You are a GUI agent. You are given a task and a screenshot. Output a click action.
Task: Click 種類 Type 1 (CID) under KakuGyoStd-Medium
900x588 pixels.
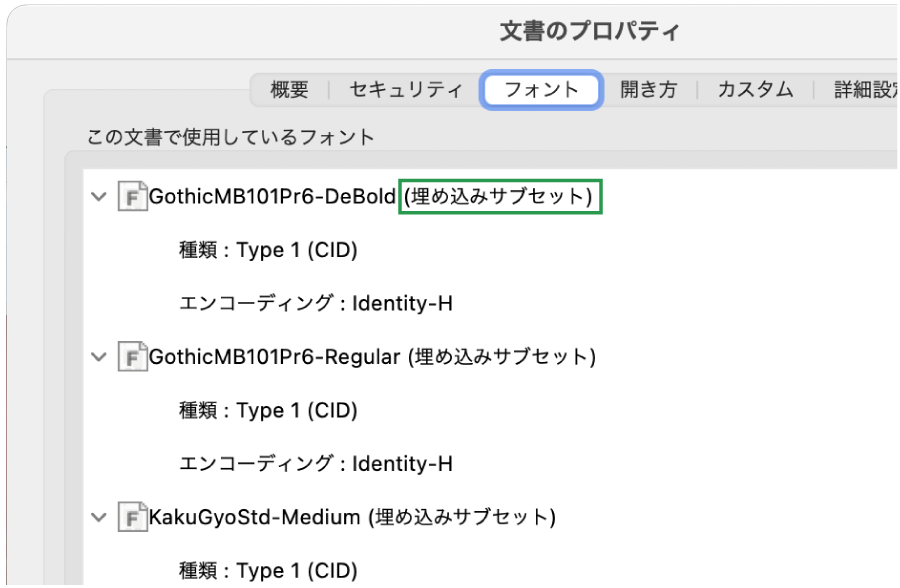tap(268, 571)
